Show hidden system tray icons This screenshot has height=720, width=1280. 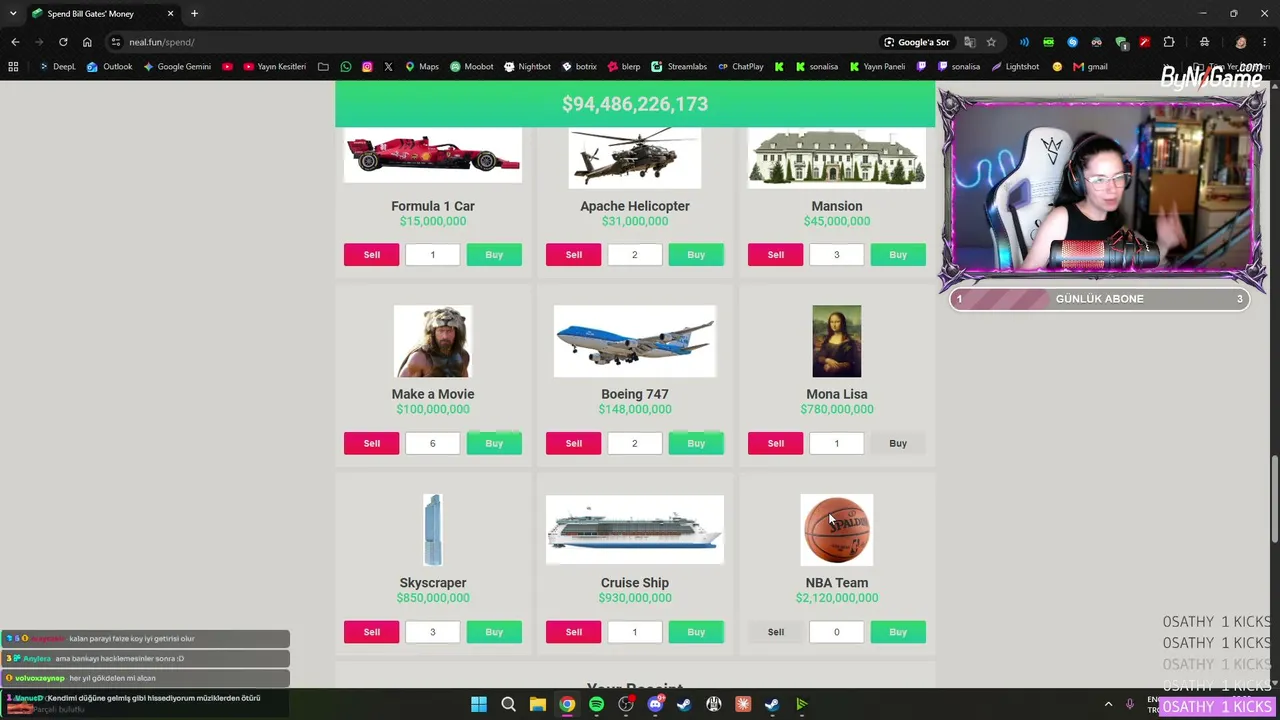tap(1108, 704)
